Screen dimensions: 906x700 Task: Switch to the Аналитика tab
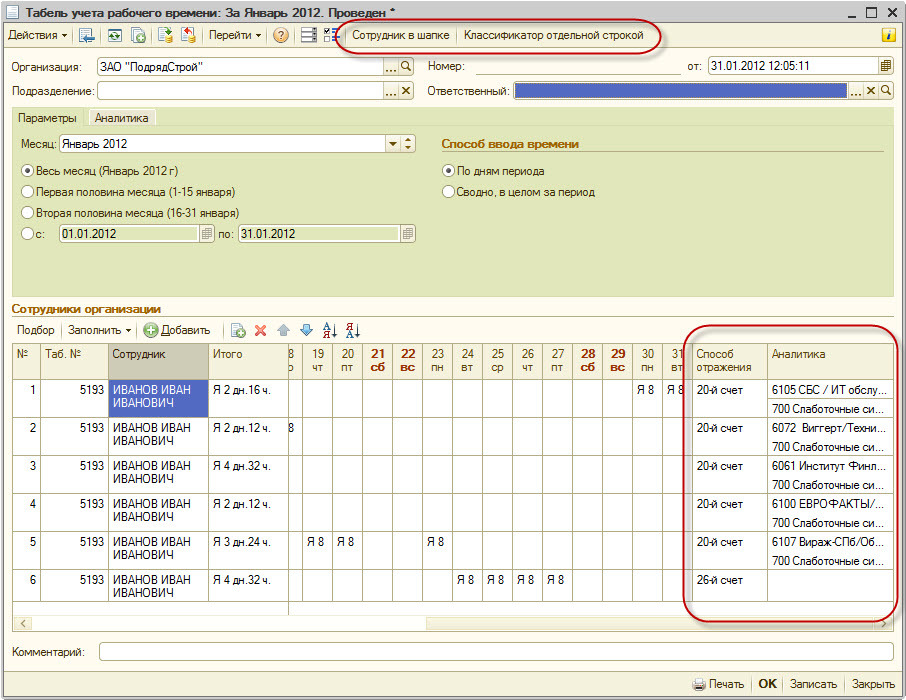[x=121, y=118]
